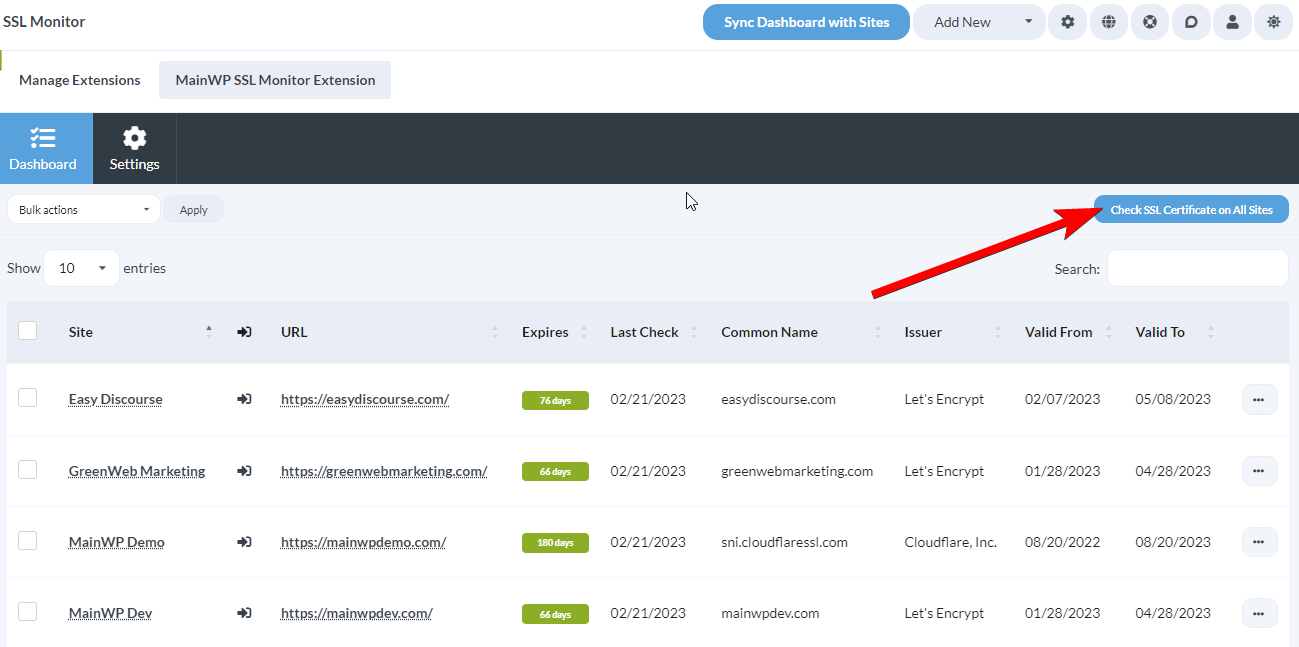Viewport: 1299px width, 647px height.
Task: Open the help lifebuoy icon
Action: click(x=1149, y=21)
